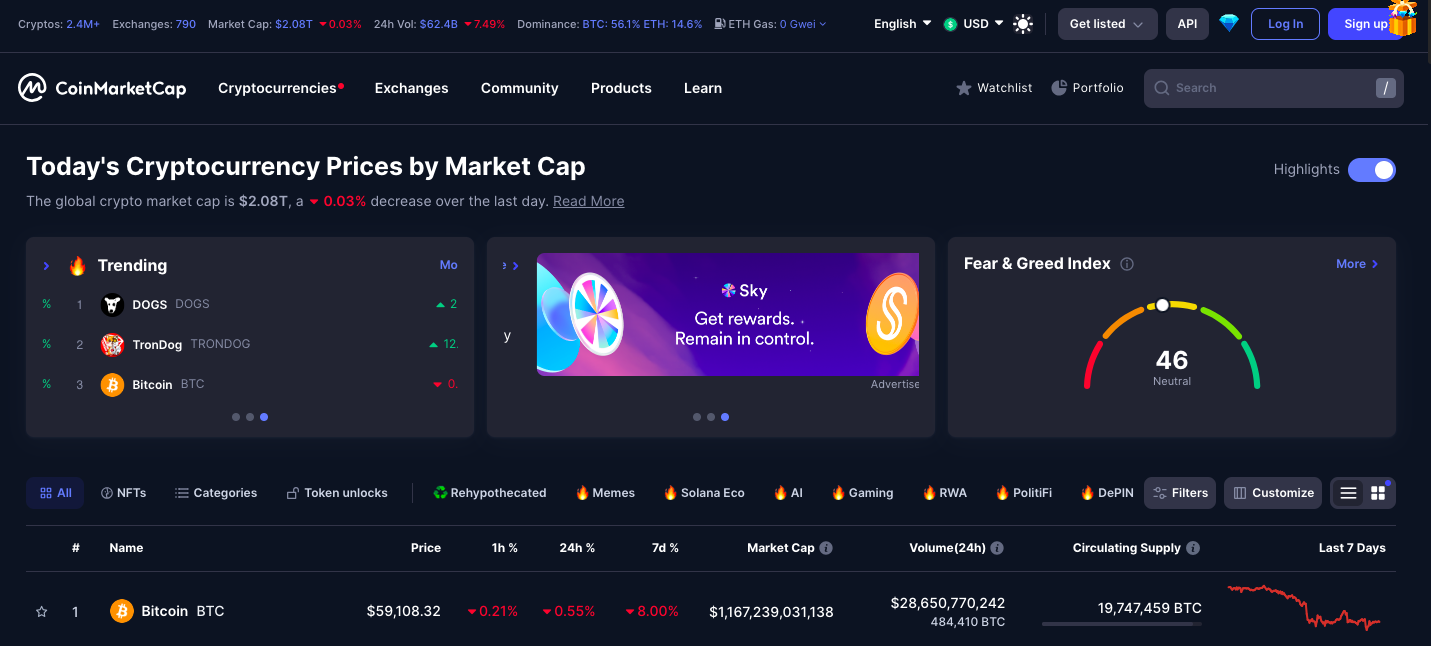Click Bitcoin circulating supply progress bar

pos(1121,624)
